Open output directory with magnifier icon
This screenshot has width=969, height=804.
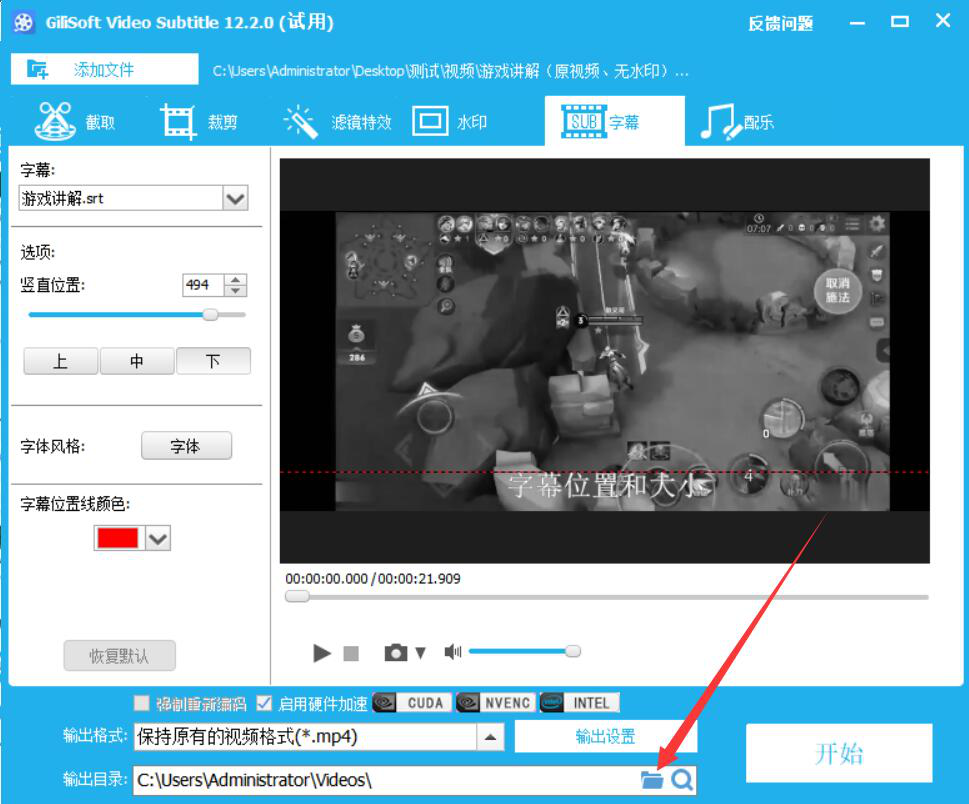coord(682,780)
